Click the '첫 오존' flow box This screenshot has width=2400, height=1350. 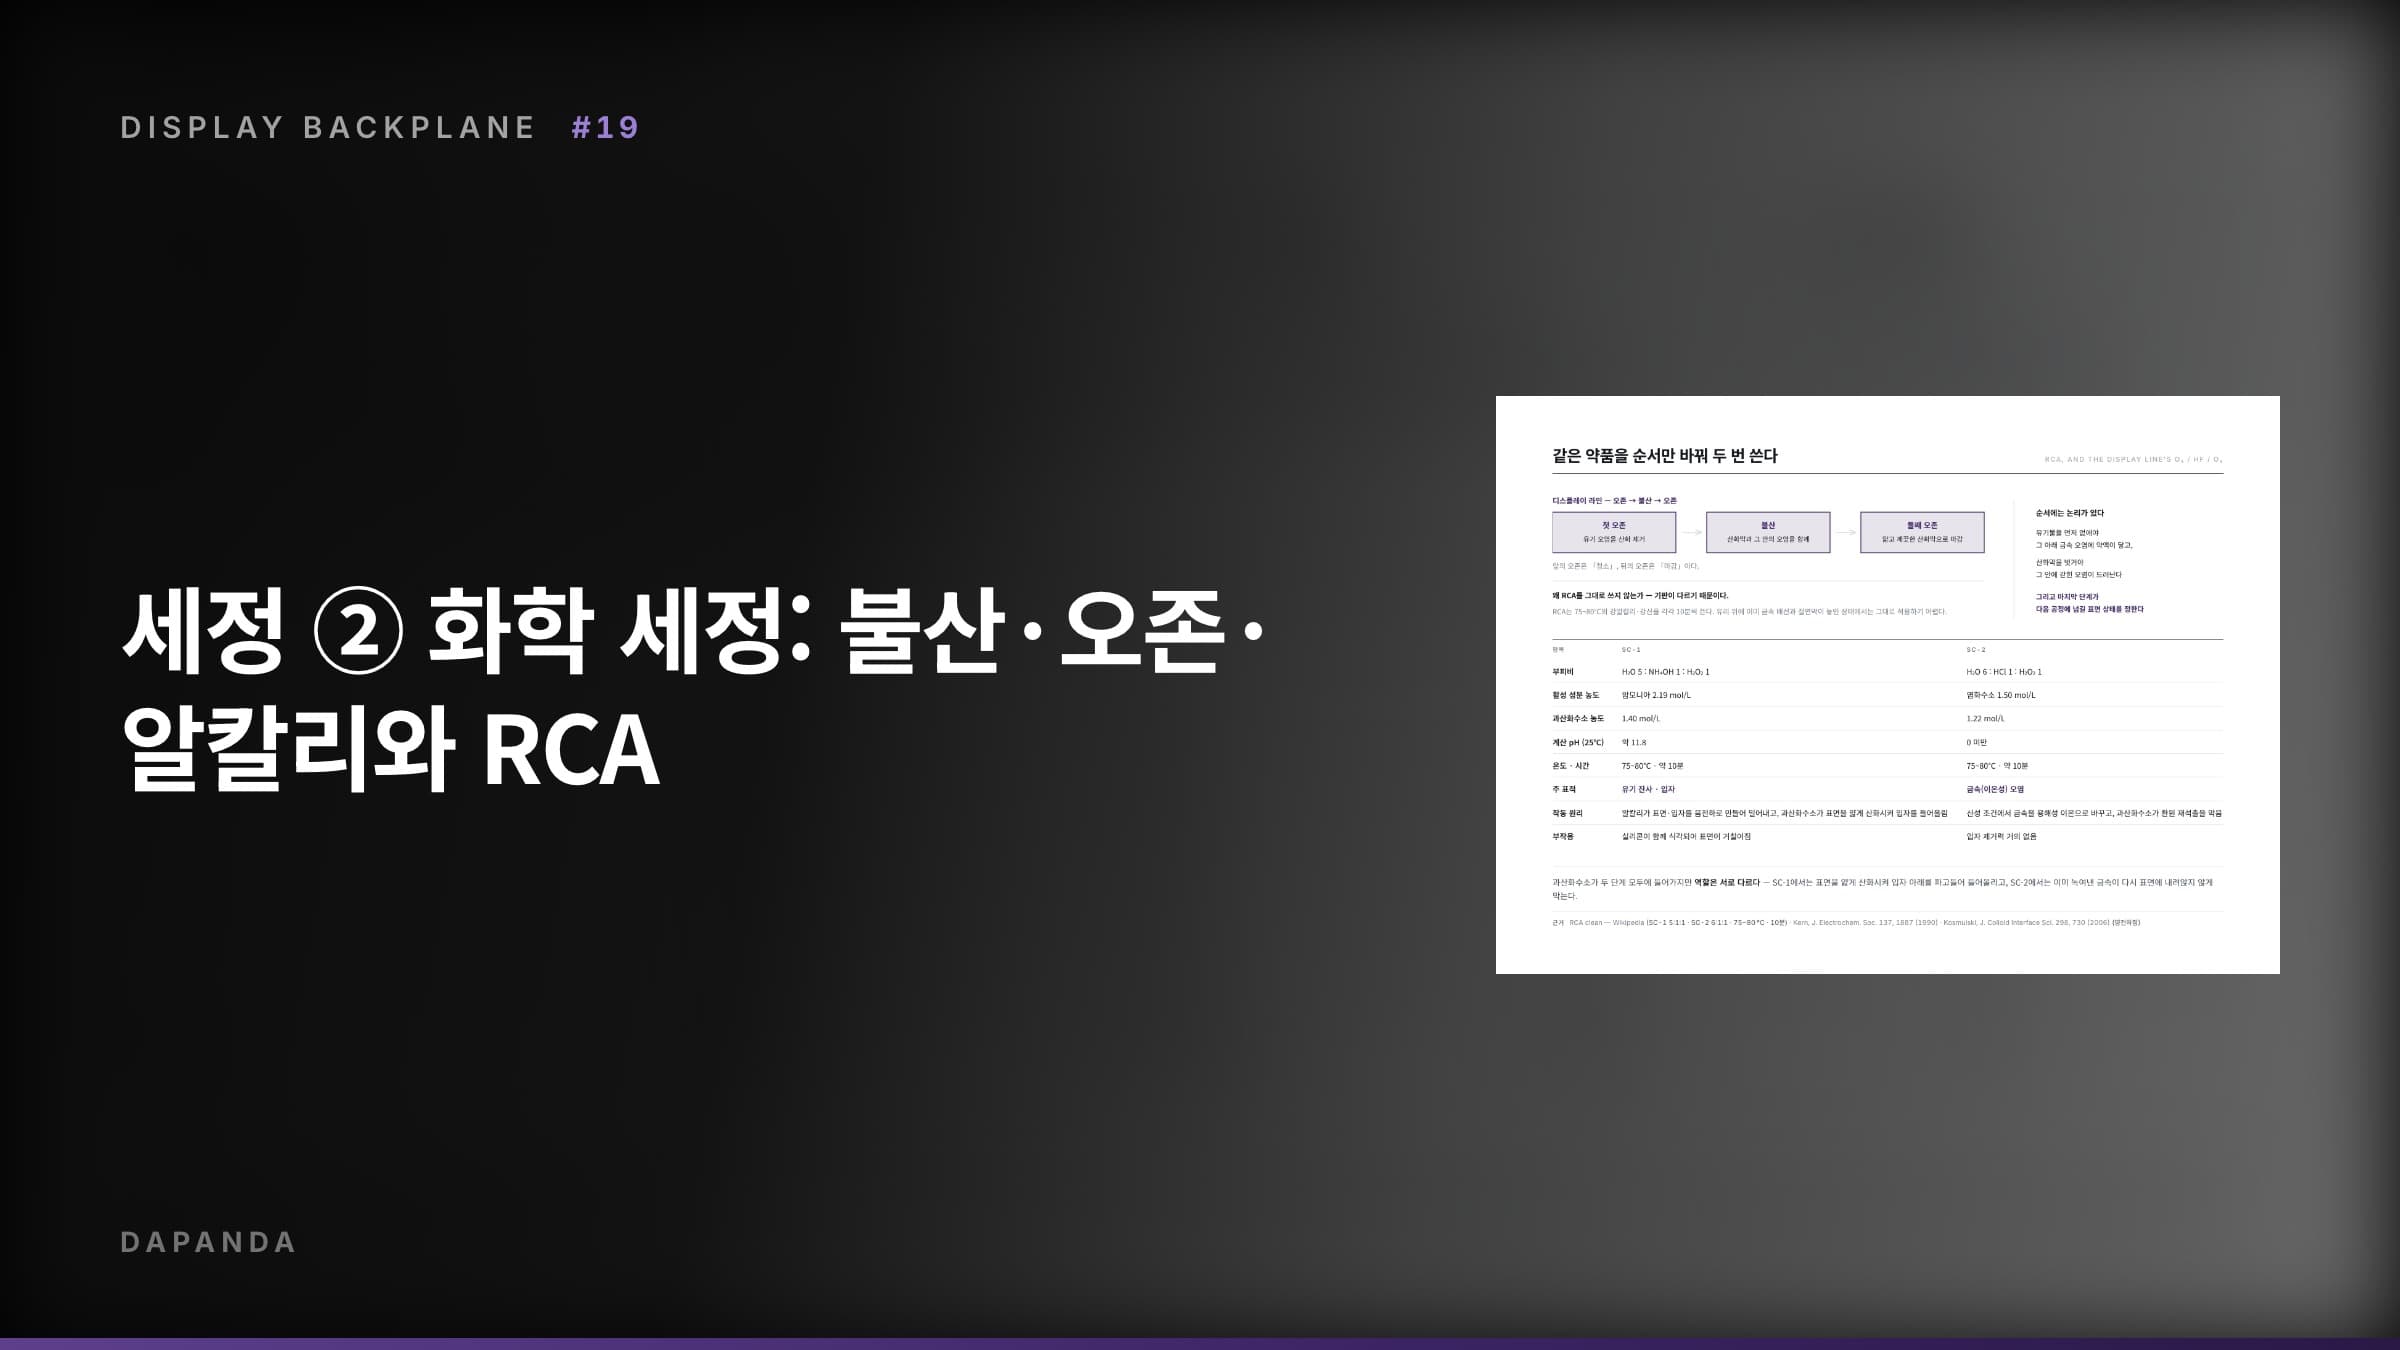coord(1614,532)
